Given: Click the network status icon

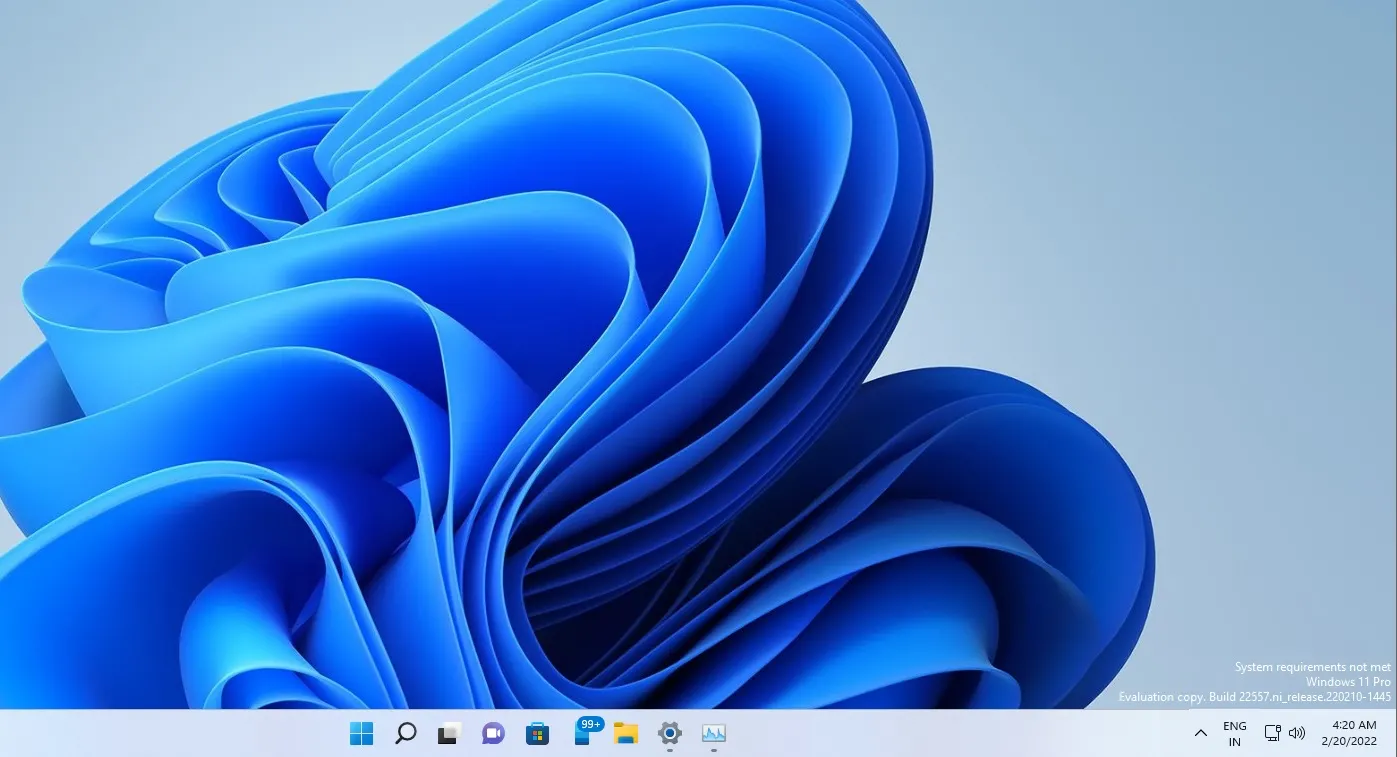Looking at the screenshot, I should pyautogui.click(x=1271, y=733).
